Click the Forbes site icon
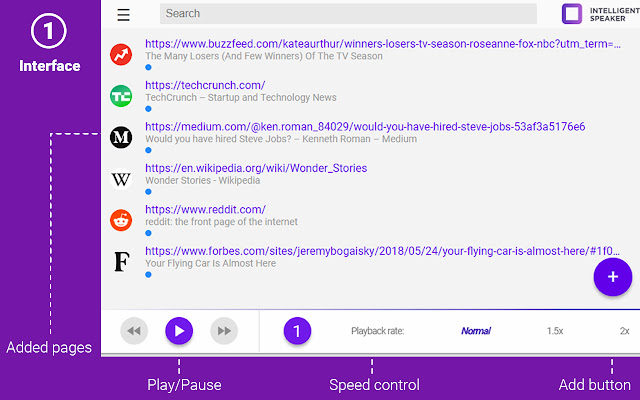Image resolution: width=640 pixels, height=400 pixels. tap(121, 262)
